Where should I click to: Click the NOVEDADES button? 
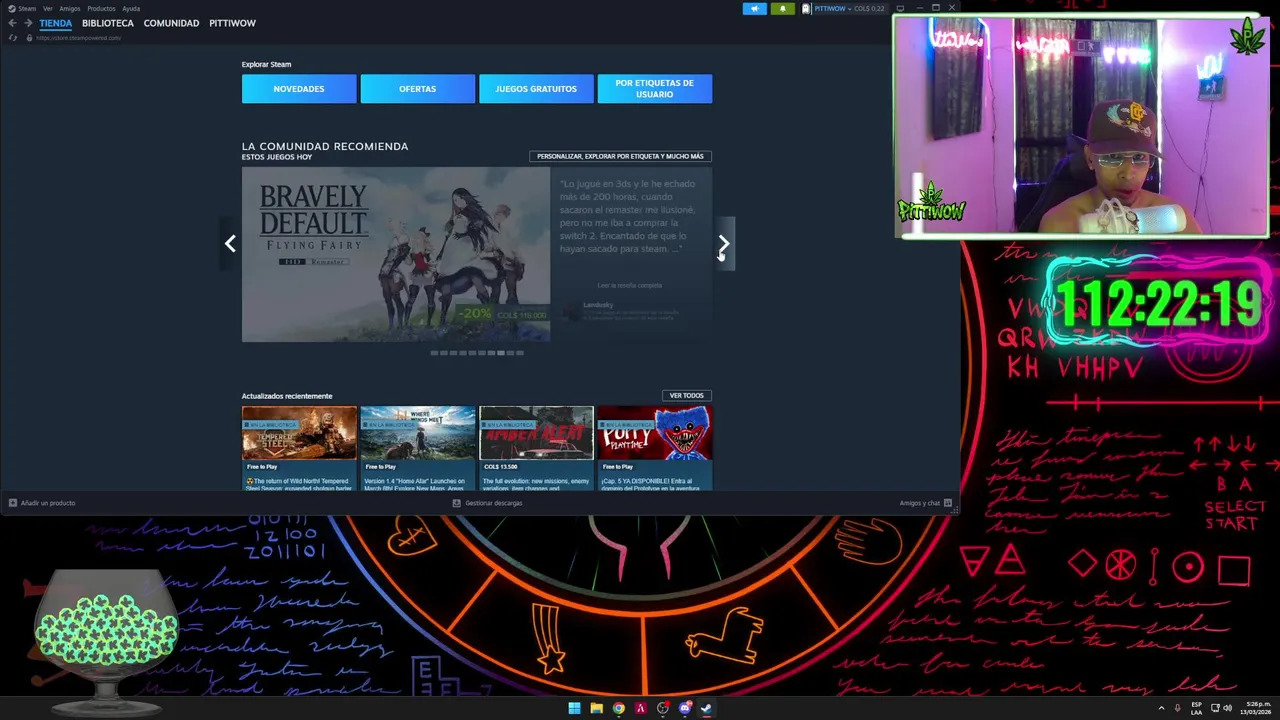tap(299, 89)
